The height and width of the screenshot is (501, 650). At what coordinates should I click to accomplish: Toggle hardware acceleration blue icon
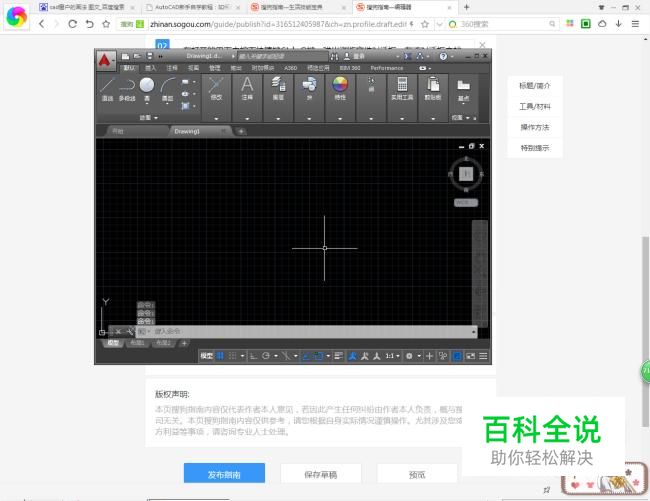point(457,356)
